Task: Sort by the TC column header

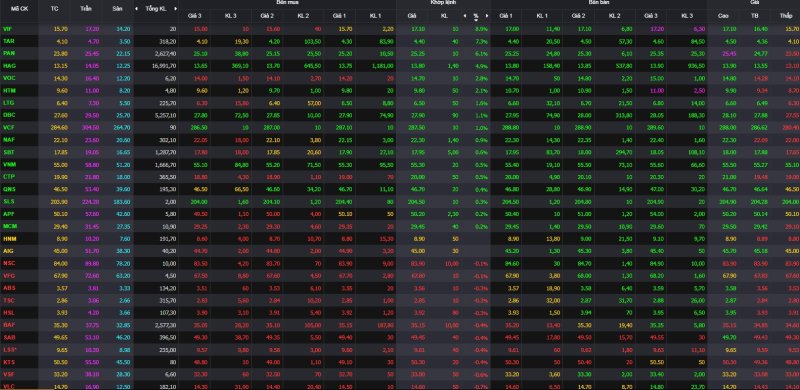Action: 55,9
